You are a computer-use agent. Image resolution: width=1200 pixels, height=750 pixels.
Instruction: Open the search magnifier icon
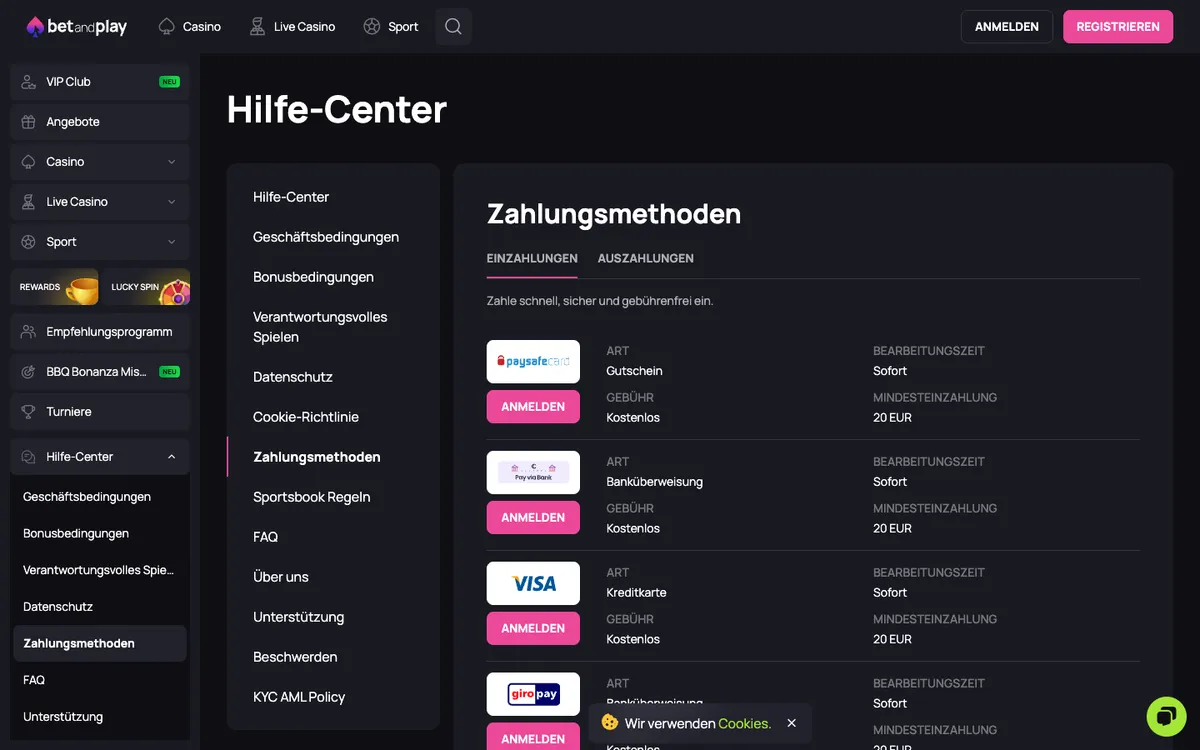(x=453, y=27)
